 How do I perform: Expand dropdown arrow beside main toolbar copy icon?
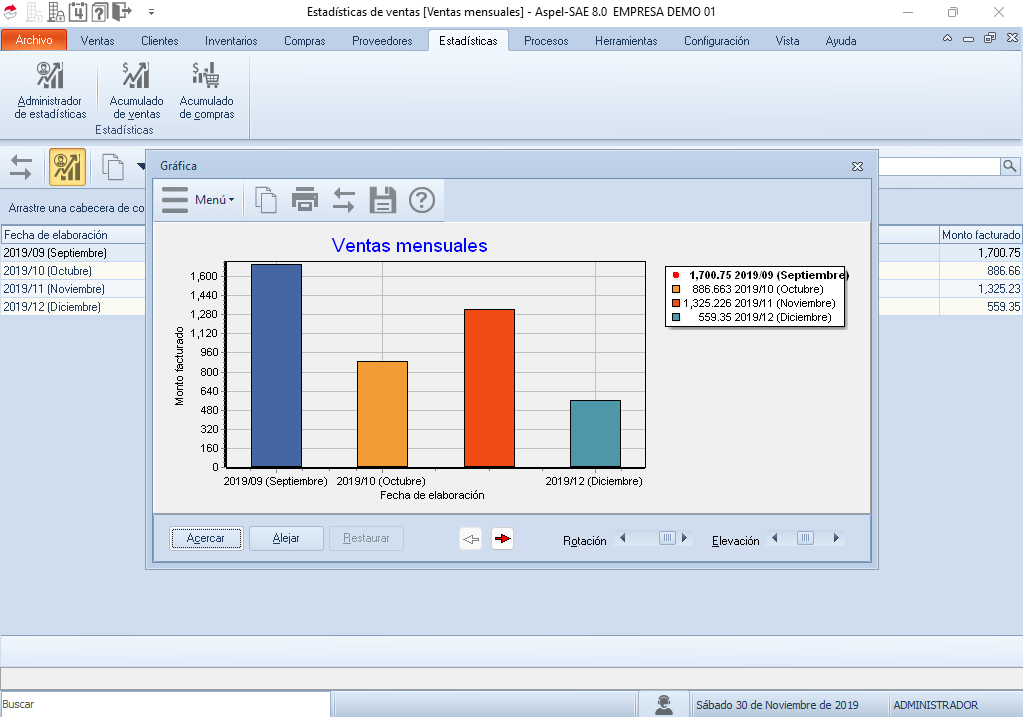(140, 167)
